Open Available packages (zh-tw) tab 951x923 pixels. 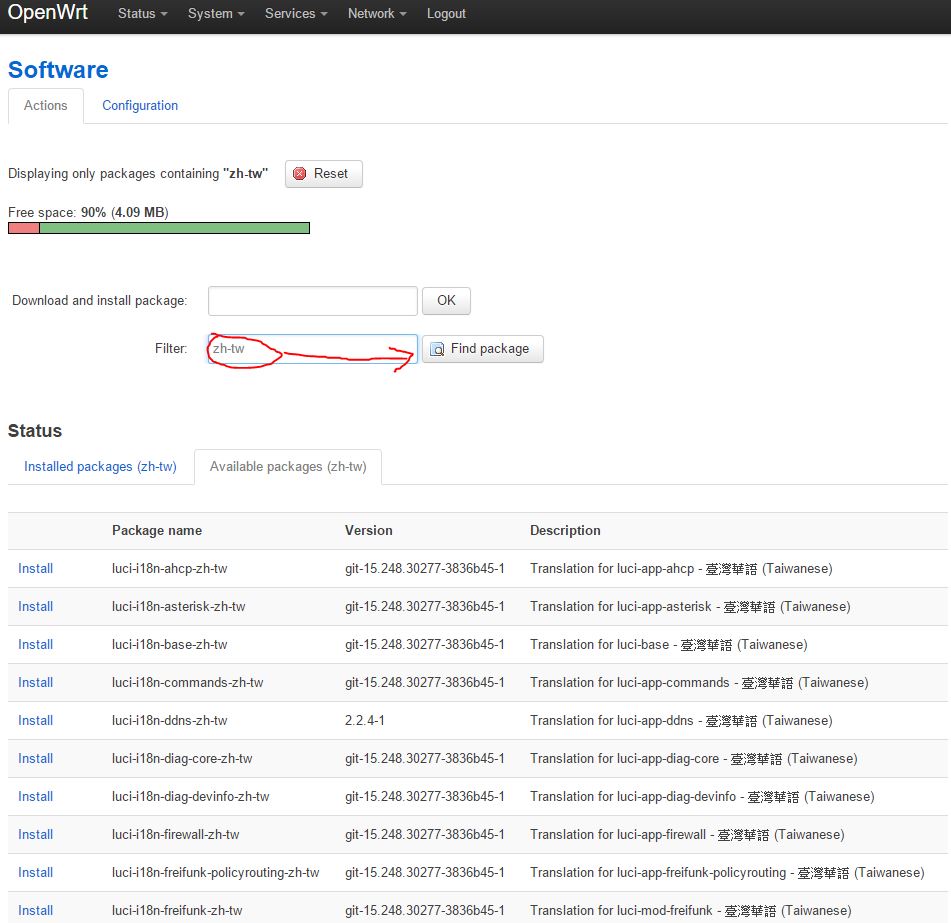288,466
